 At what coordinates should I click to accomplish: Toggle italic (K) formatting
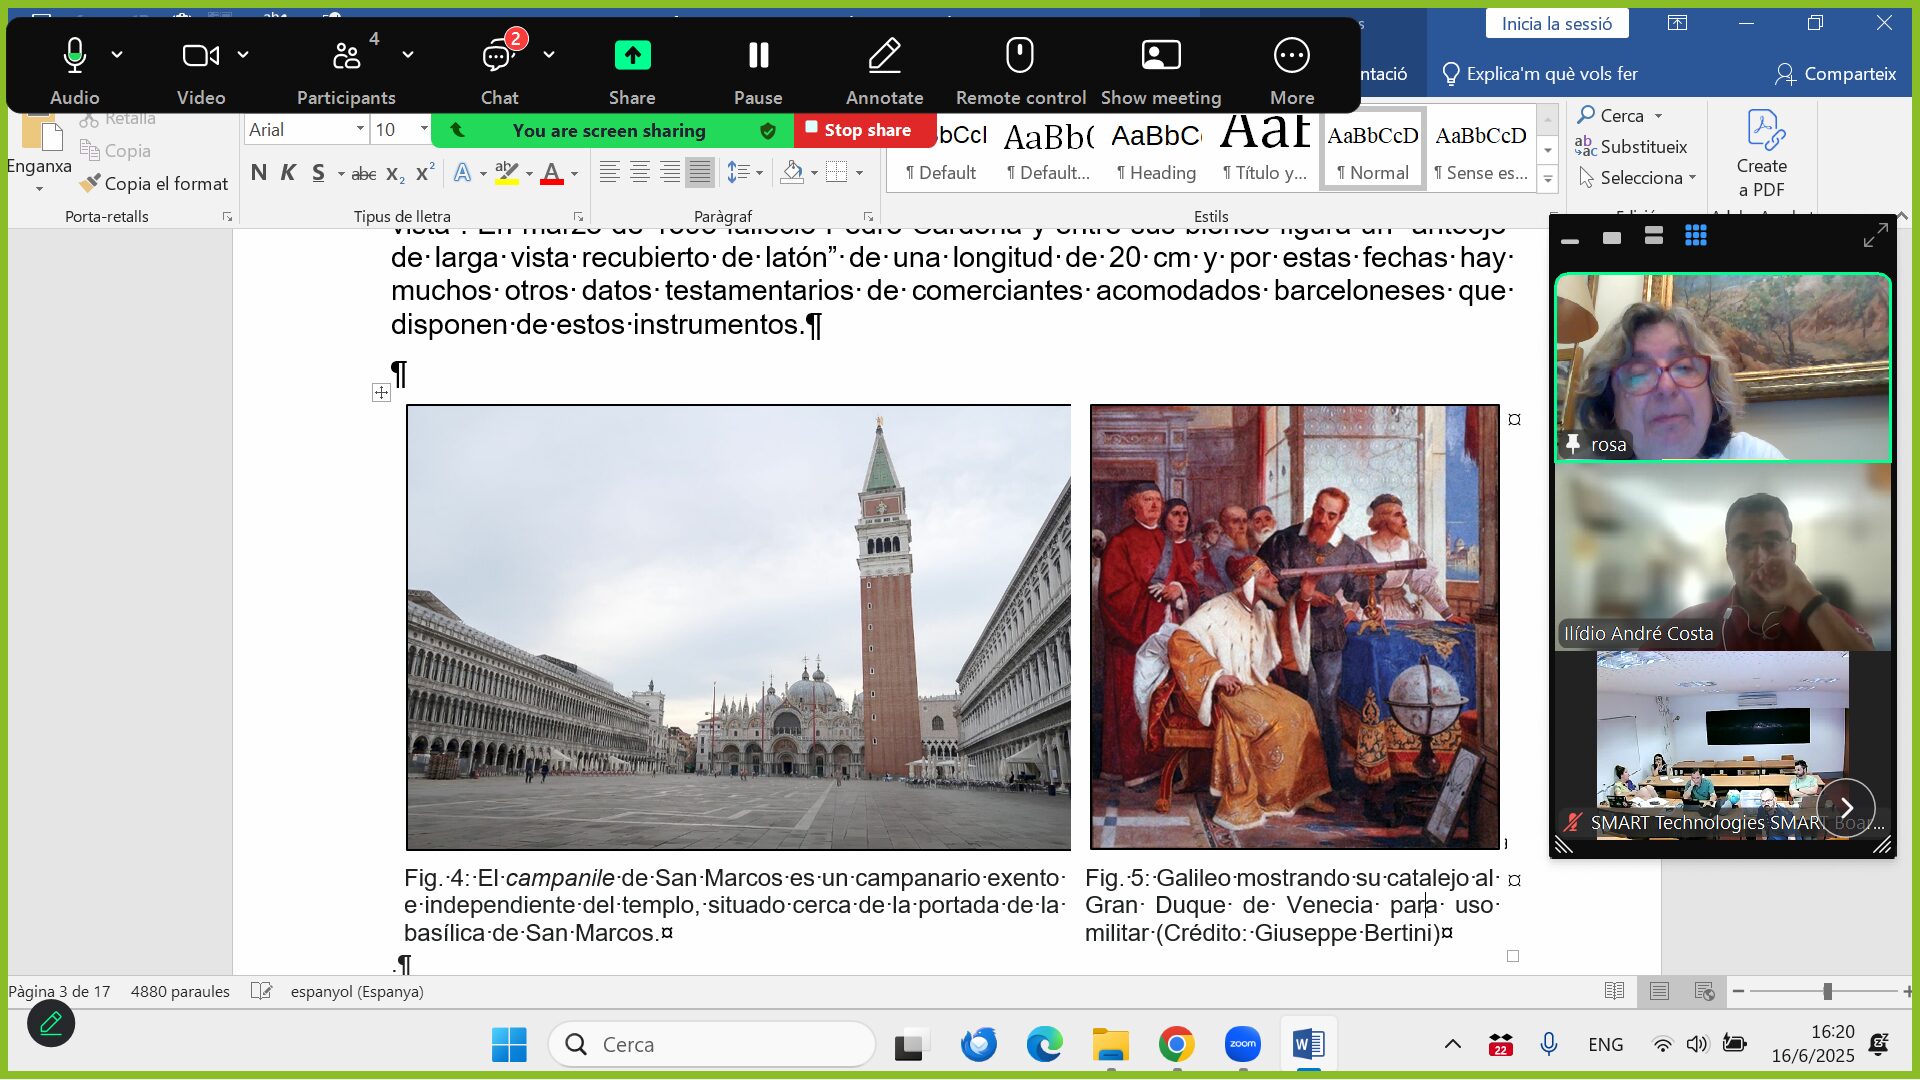(288, 173)
